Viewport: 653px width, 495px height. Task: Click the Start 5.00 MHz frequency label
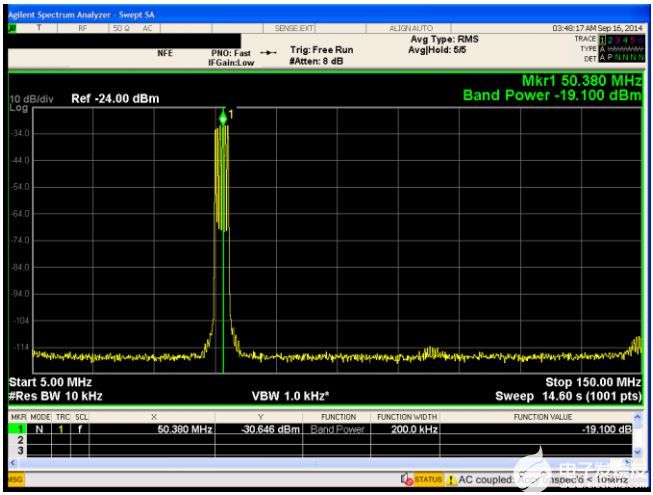pyautogui.click(x=50, y=382)
